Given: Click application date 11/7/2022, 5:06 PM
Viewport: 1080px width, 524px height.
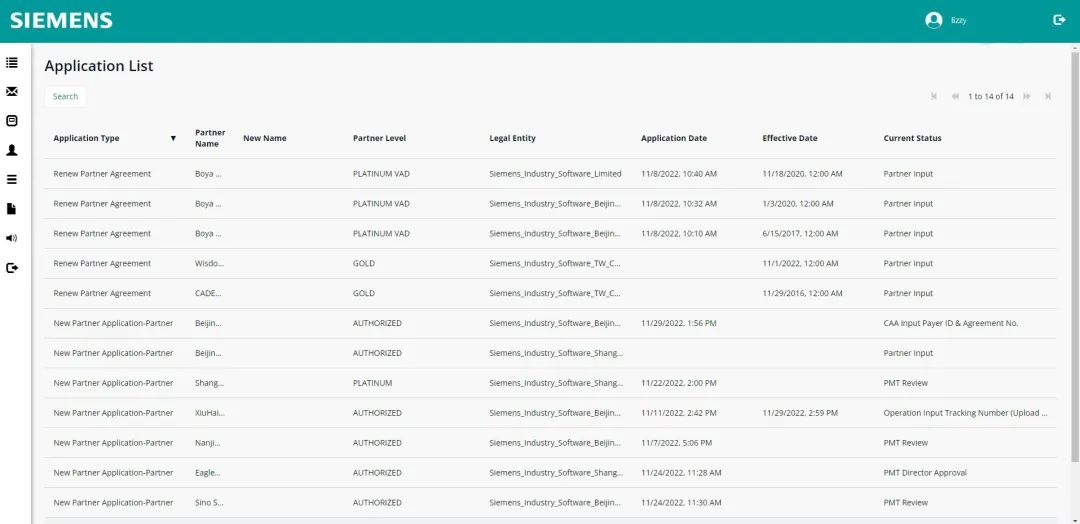Looking at the screenshot, I should tap(676, 443).
